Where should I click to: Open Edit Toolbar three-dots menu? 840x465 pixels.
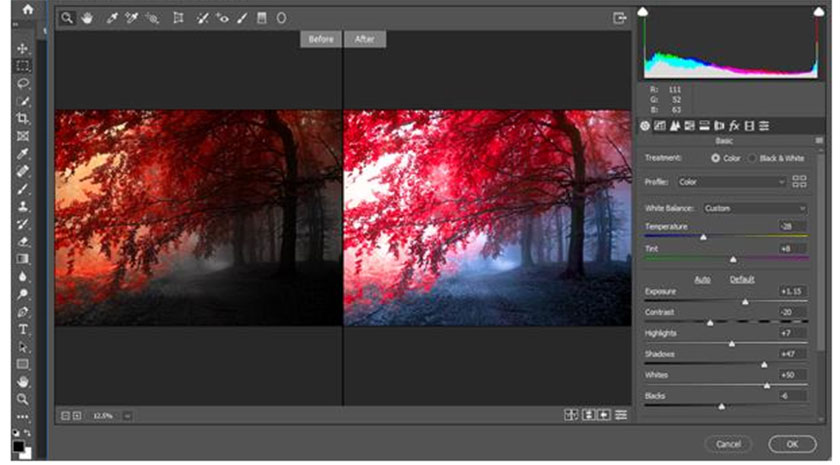tap(22, 416)
